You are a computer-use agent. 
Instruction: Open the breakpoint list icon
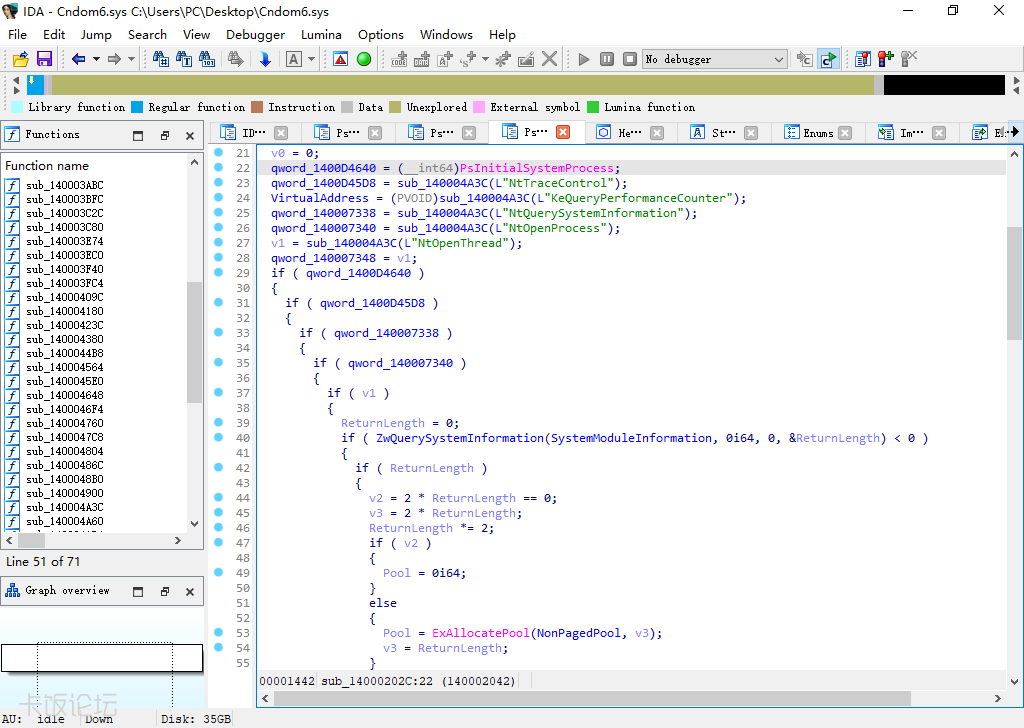[x=862, y=59]
